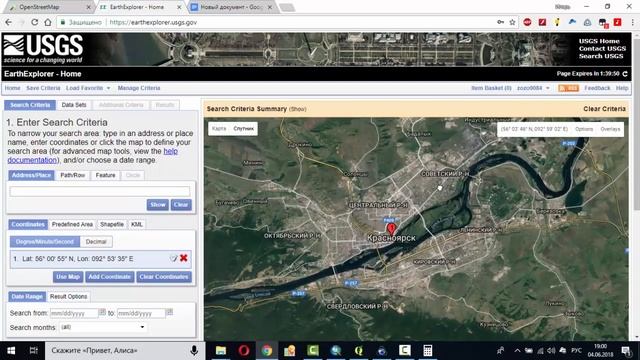Switch map to Спутник satellite view
The width and height of the screenshot is (640, 360).
coord(244,129)
